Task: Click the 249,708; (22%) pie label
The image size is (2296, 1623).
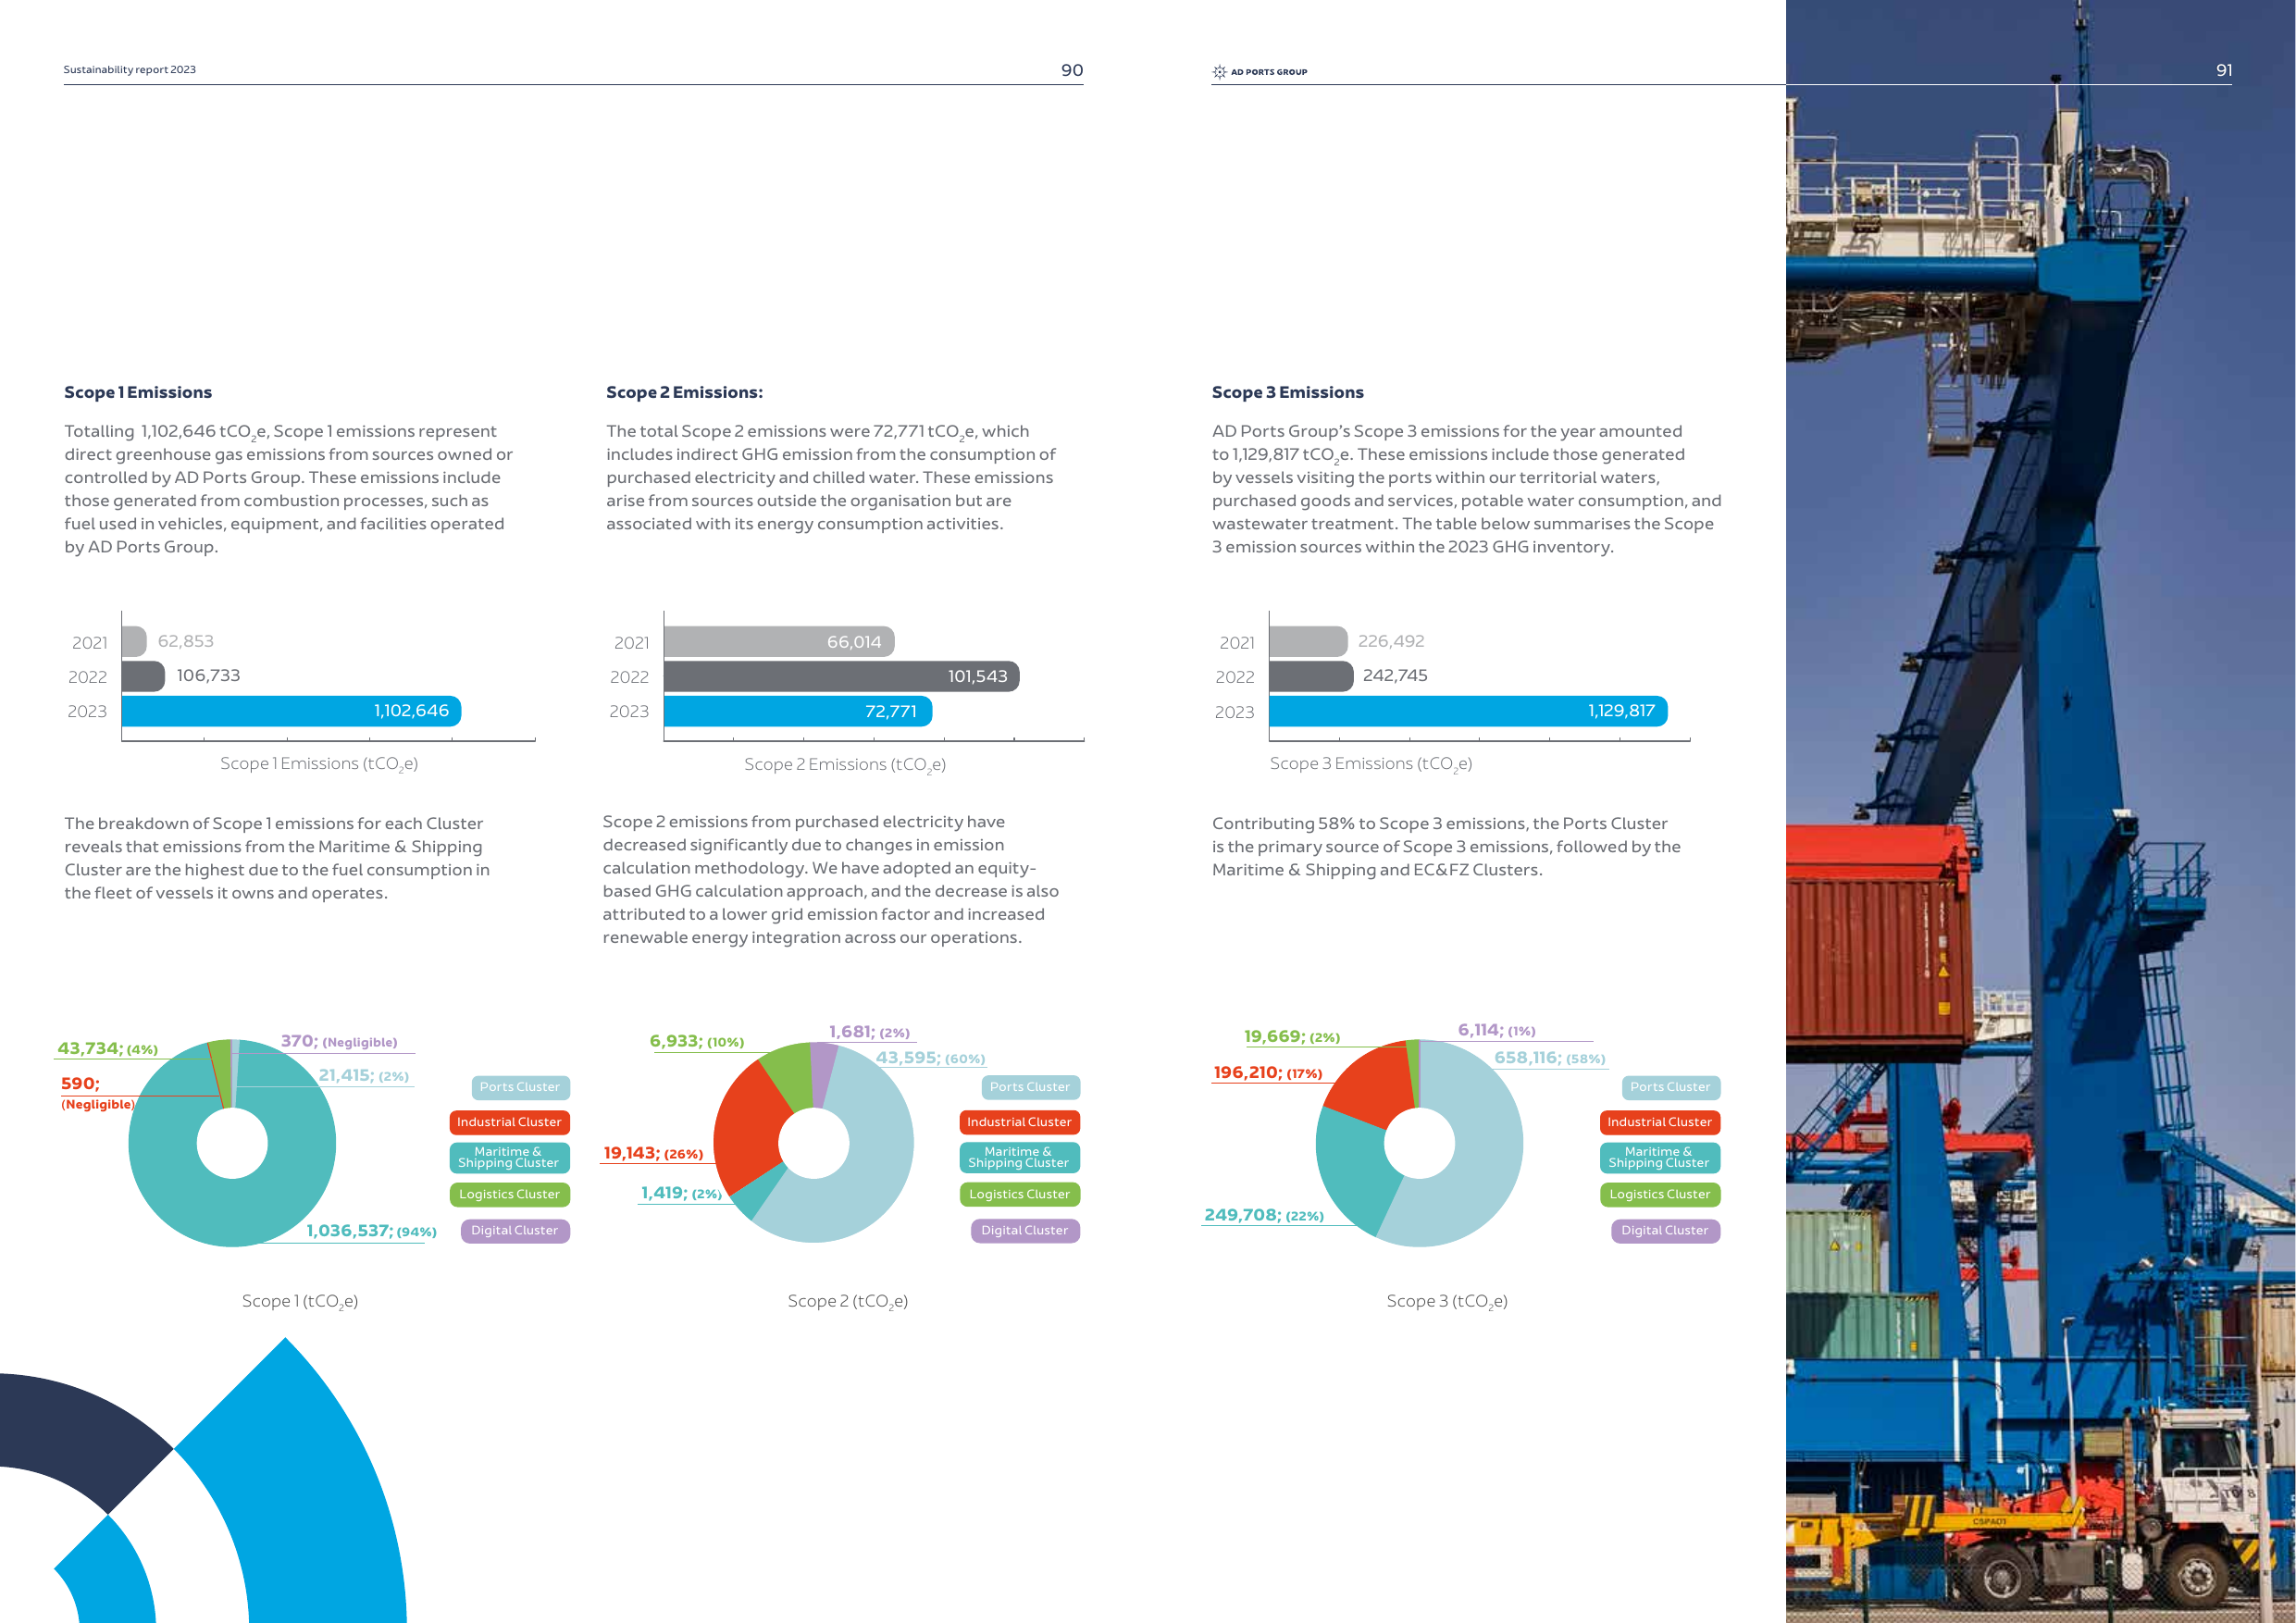Action: pyautogui.click(x=1264, y=1215)
